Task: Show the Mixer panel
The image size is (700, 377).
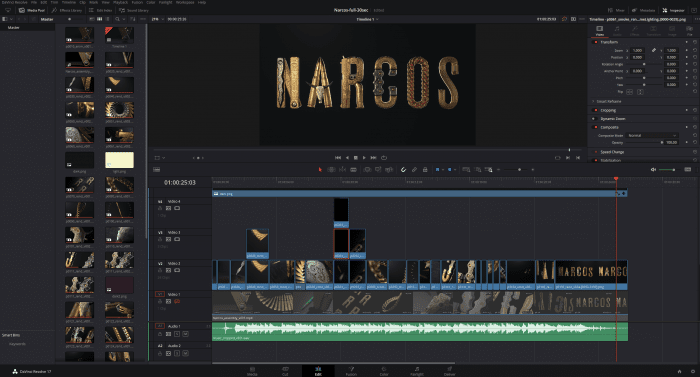Action: point(616,10)
